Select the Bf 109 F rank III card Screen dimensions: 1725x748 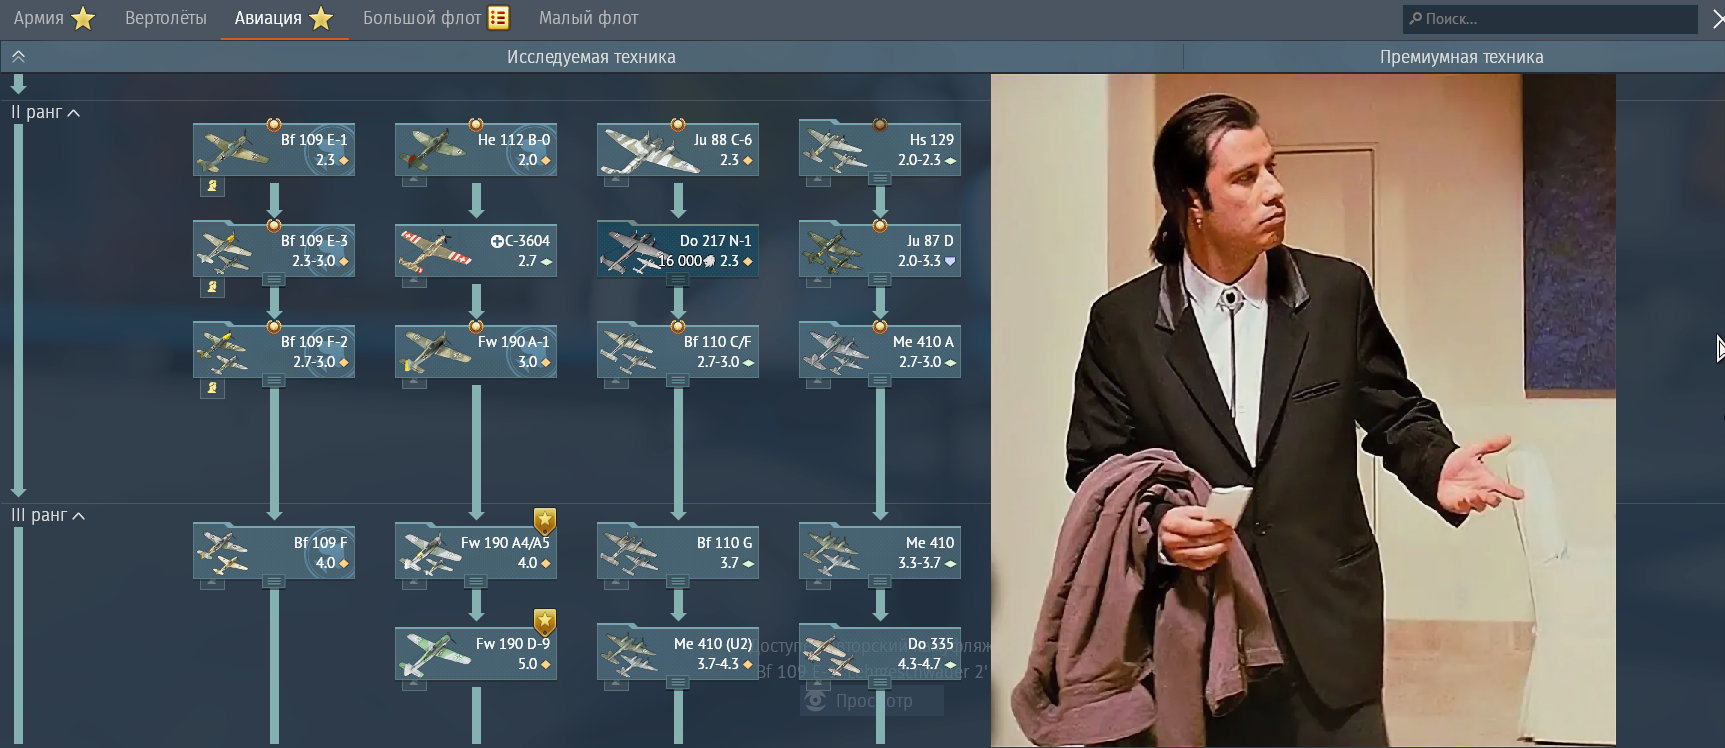pyautogui.click(x=274, y=552)
